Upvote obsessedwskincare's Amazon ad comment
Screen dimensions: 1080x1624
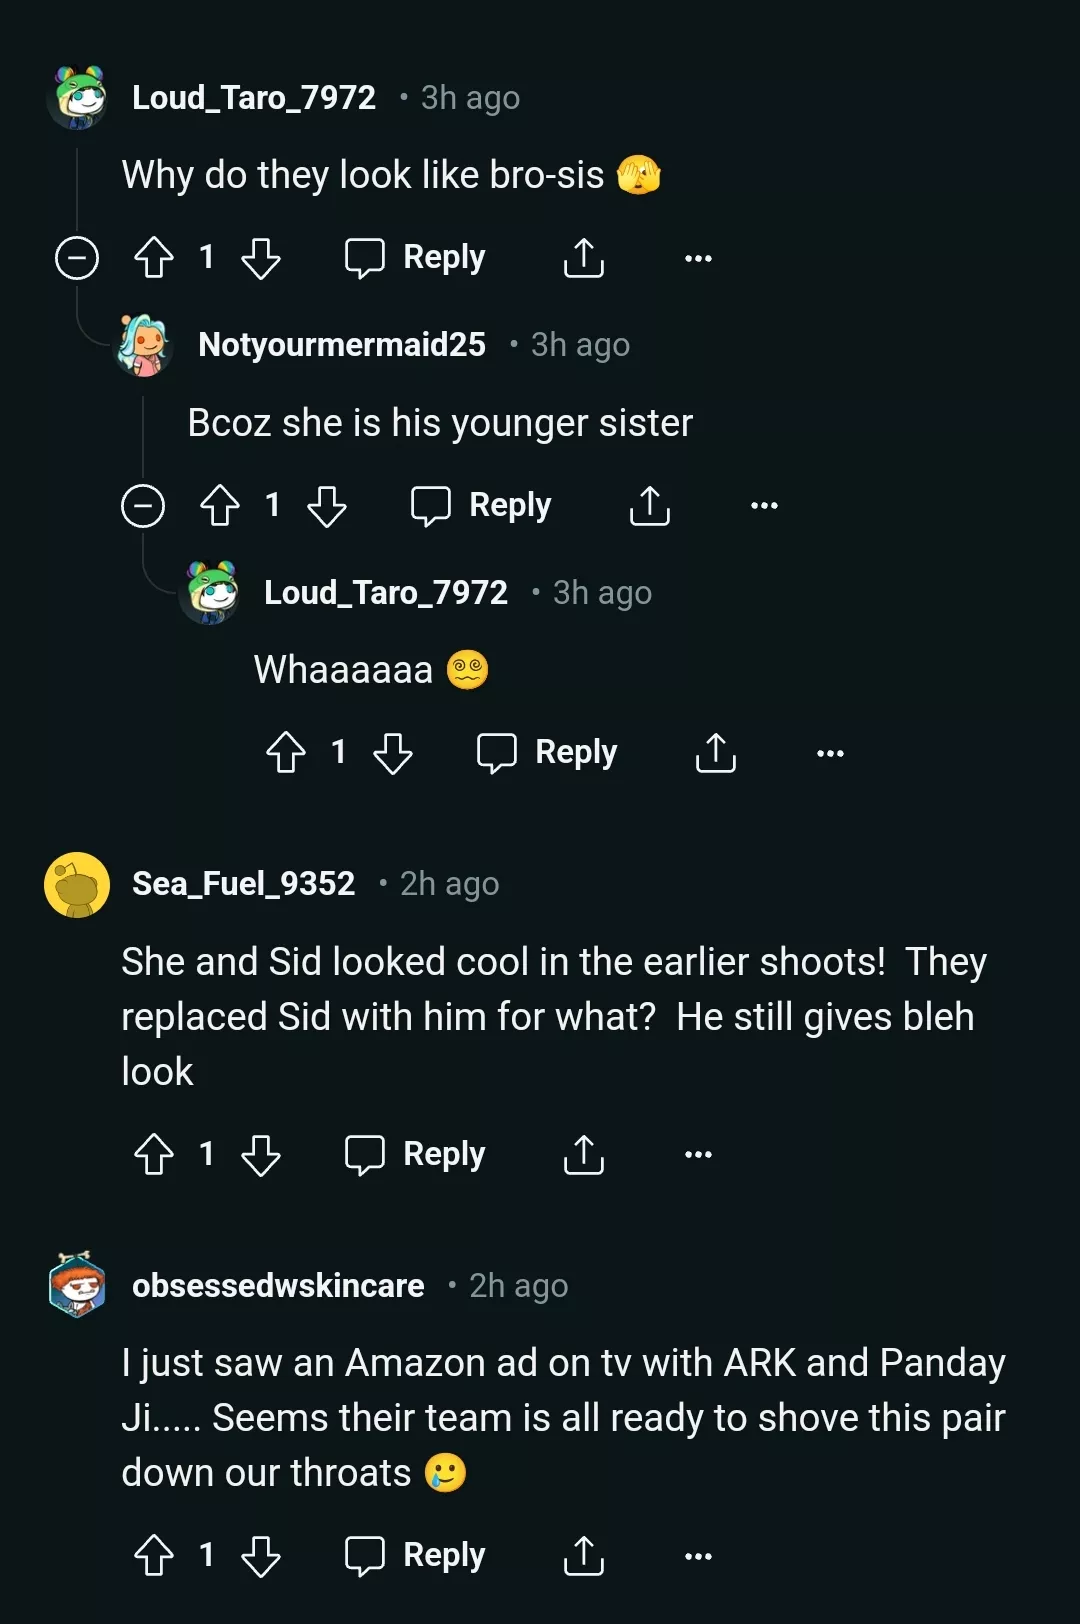click(x=152, y=1556)
